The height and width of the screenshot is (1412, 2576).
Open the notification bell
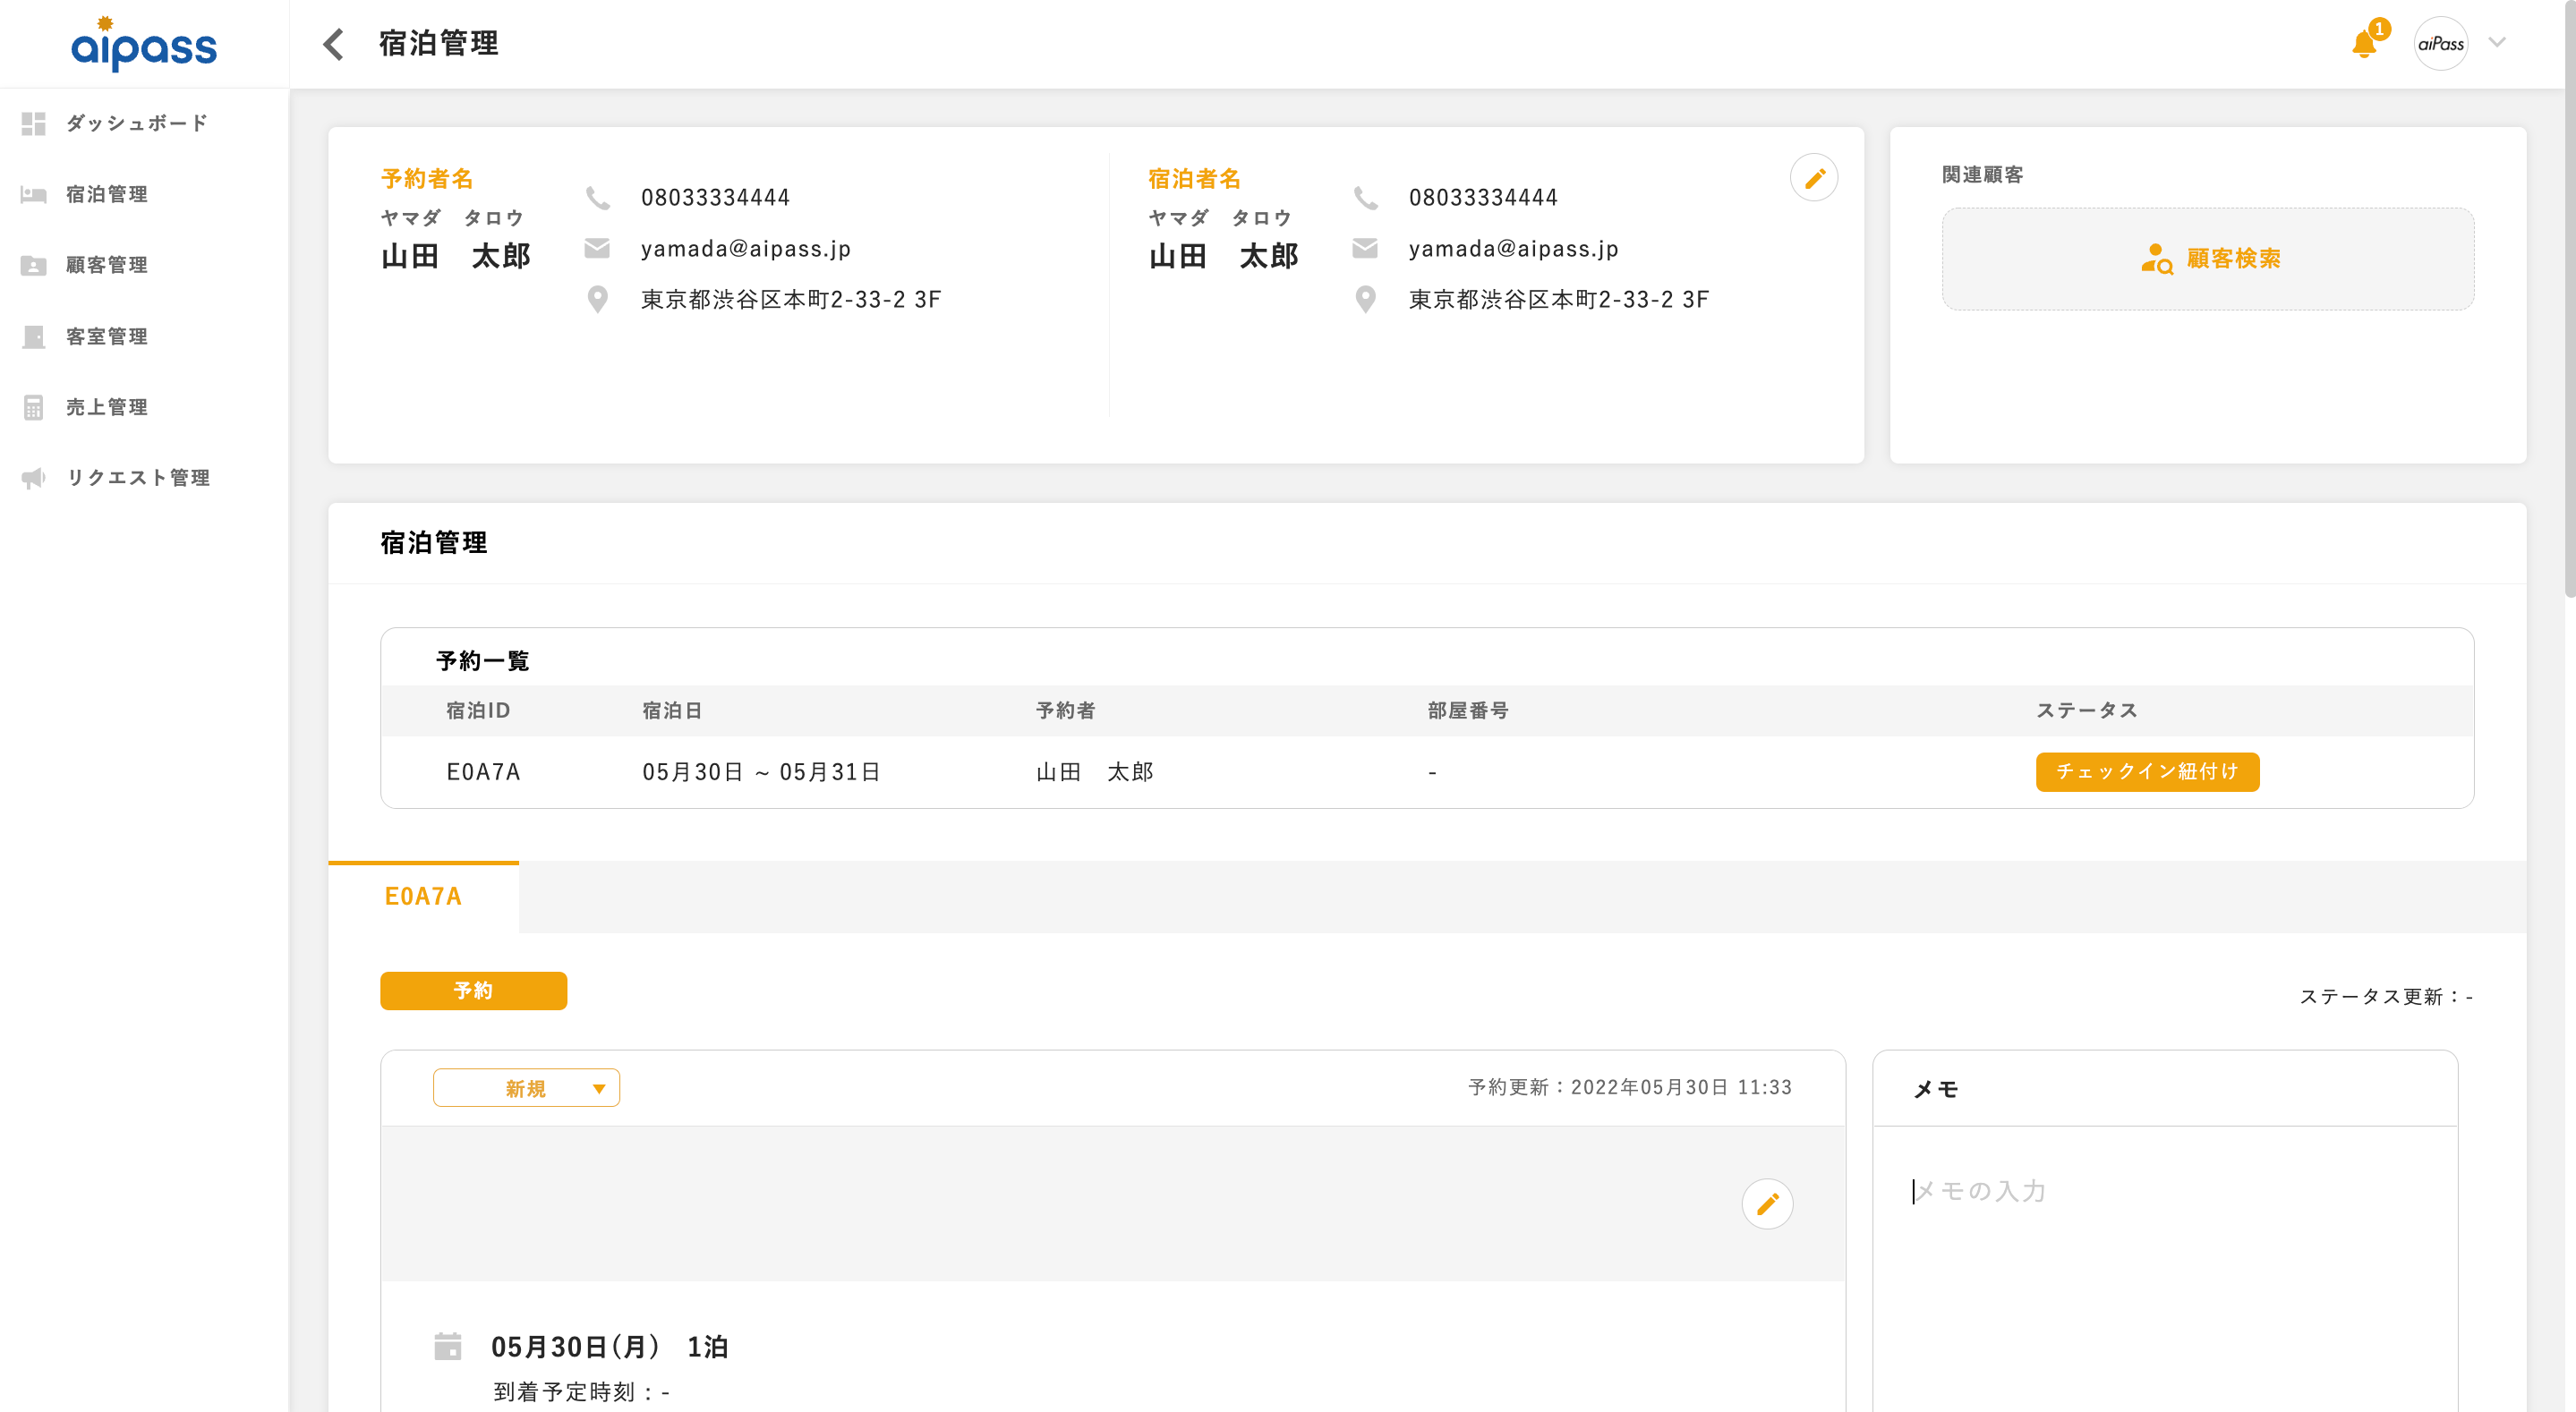[x=2364, y=44]
